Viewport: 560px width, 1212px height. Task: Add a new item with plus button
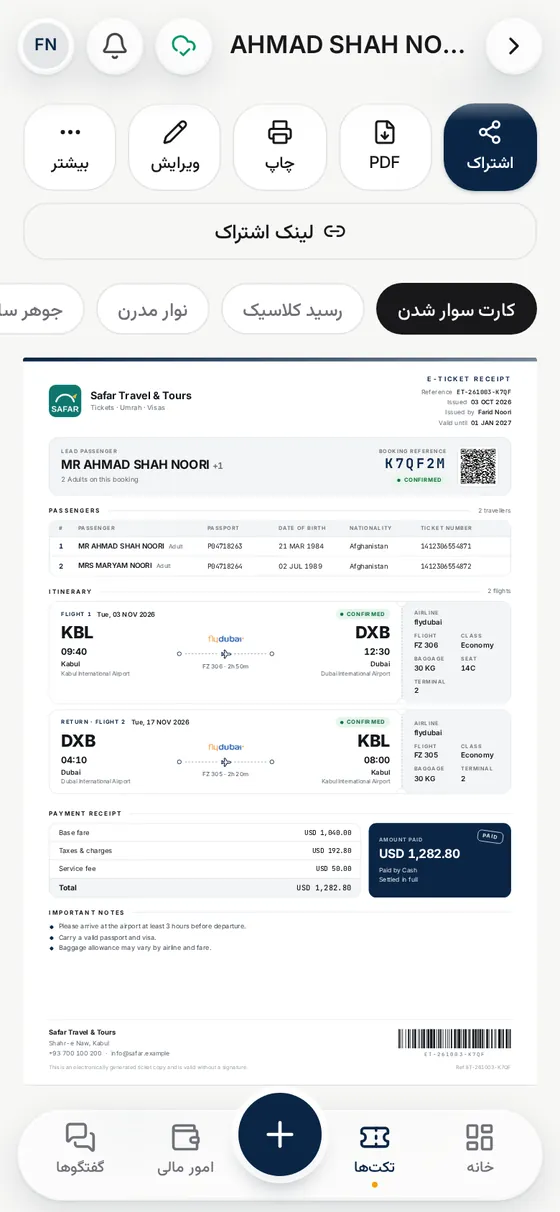[280, 1134]
